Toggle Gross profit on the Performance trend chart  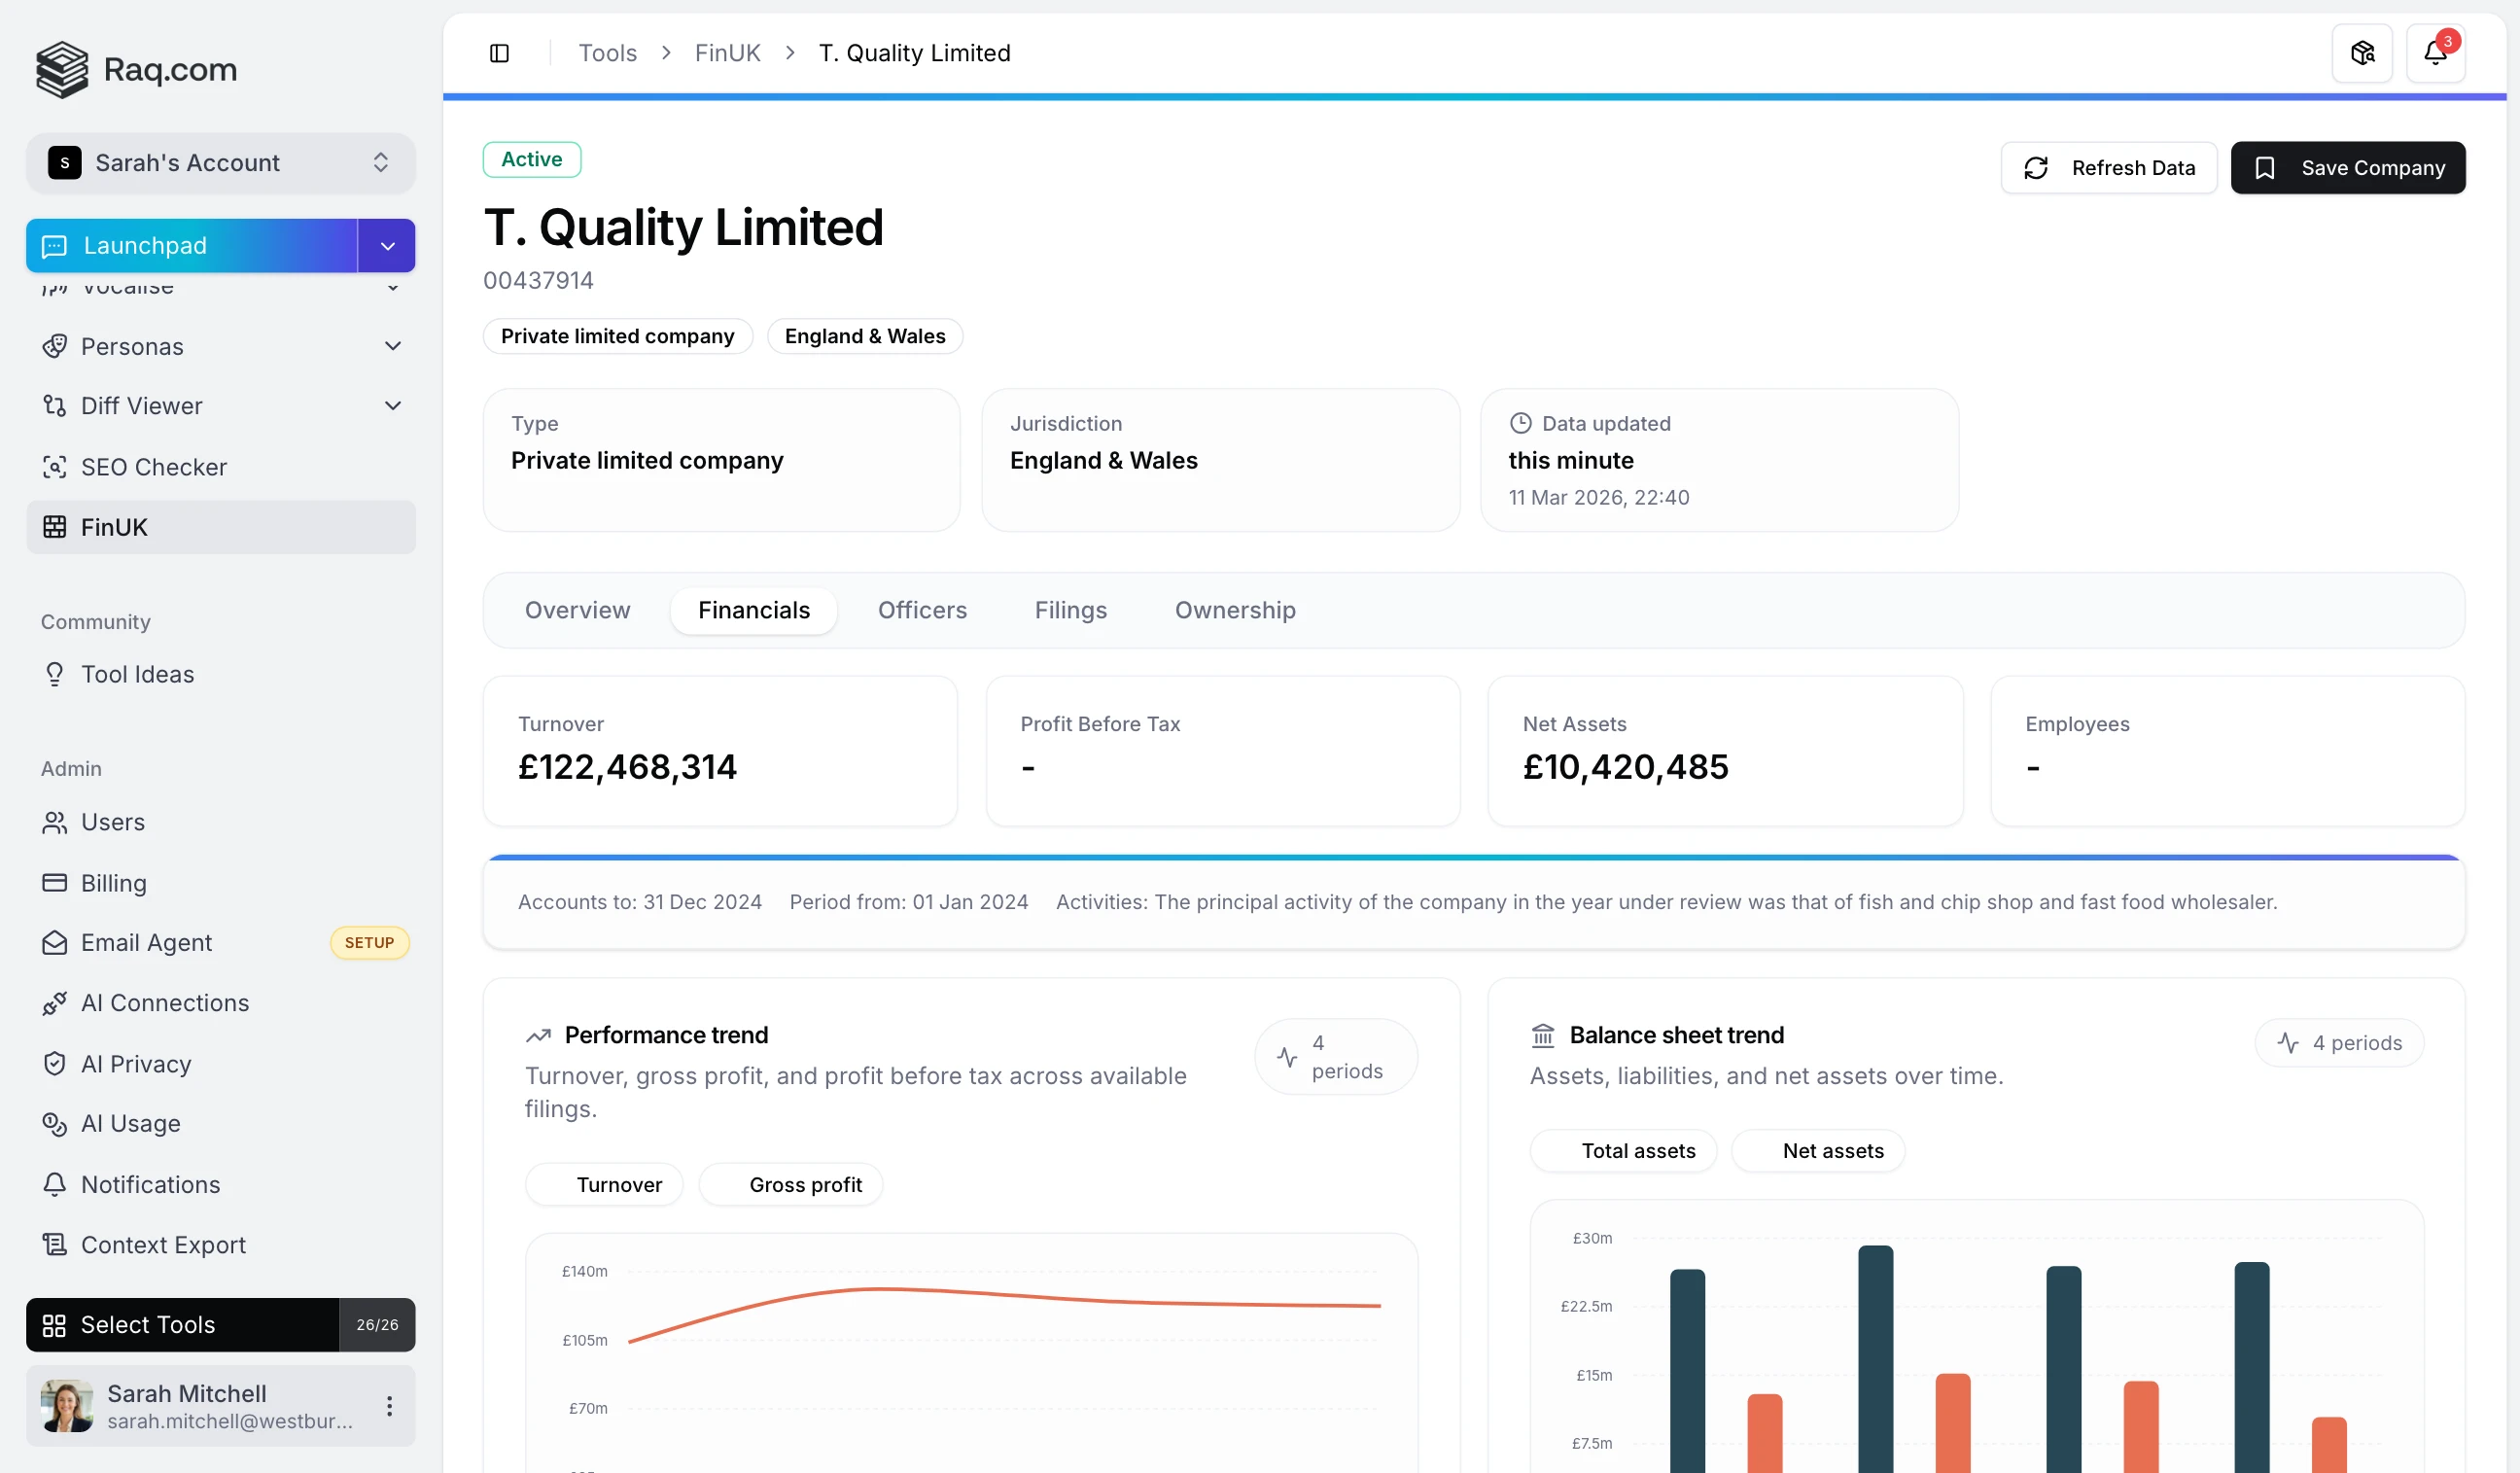(790, 1183)
